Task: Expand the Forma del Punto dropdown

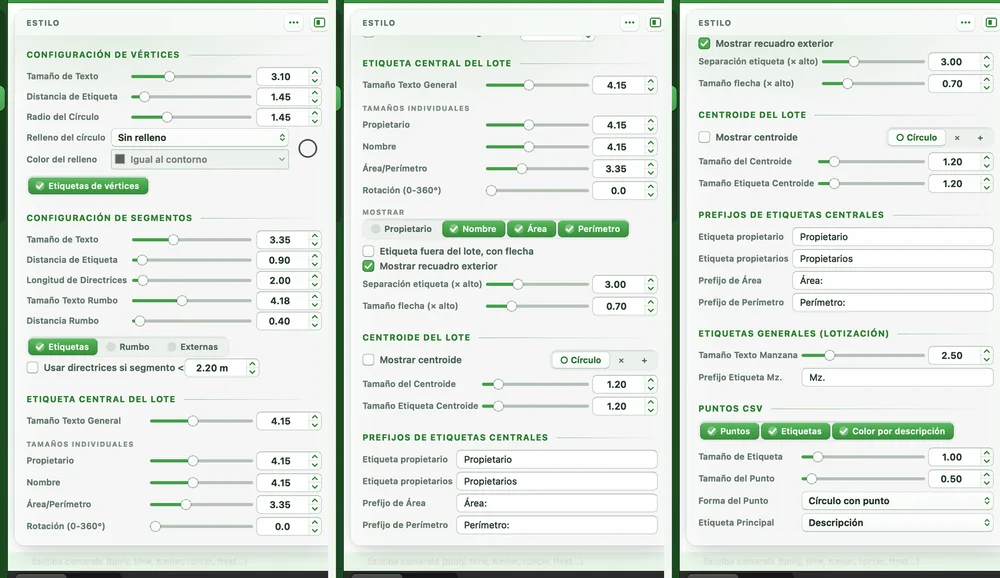Action: [897, 501]
